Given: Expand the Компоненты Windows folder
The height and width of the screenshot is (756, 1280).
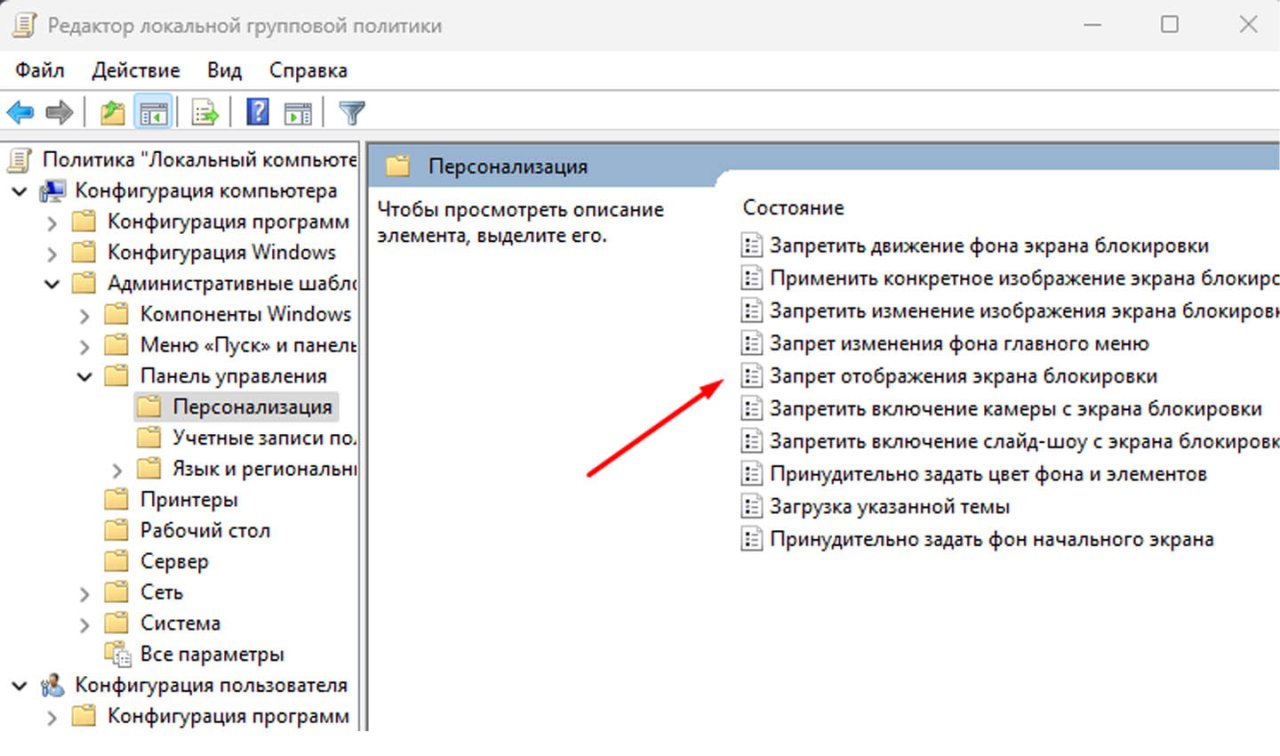Looking at the screenshot, I should tap(85, 315).
